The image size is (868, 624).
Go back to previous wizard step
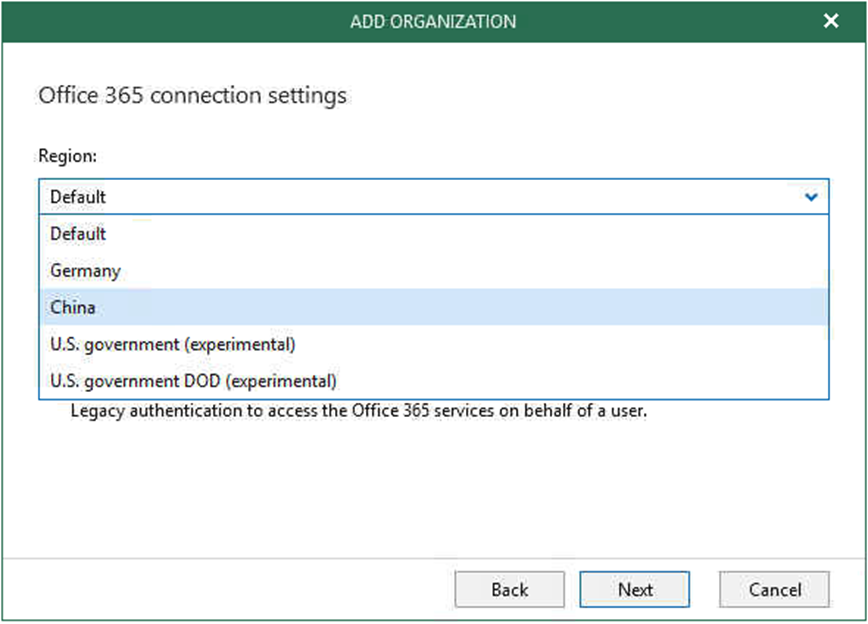(509, 590)
